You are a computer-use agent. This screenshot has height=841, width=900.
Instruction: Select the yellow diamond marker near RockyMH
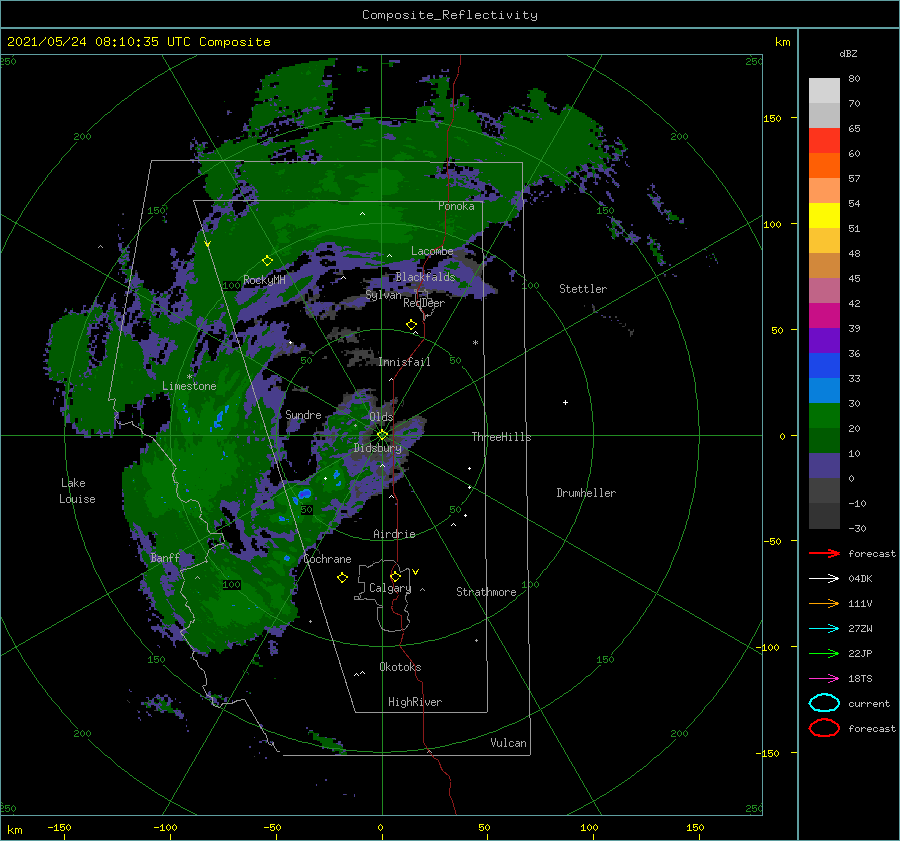[267, 261]
